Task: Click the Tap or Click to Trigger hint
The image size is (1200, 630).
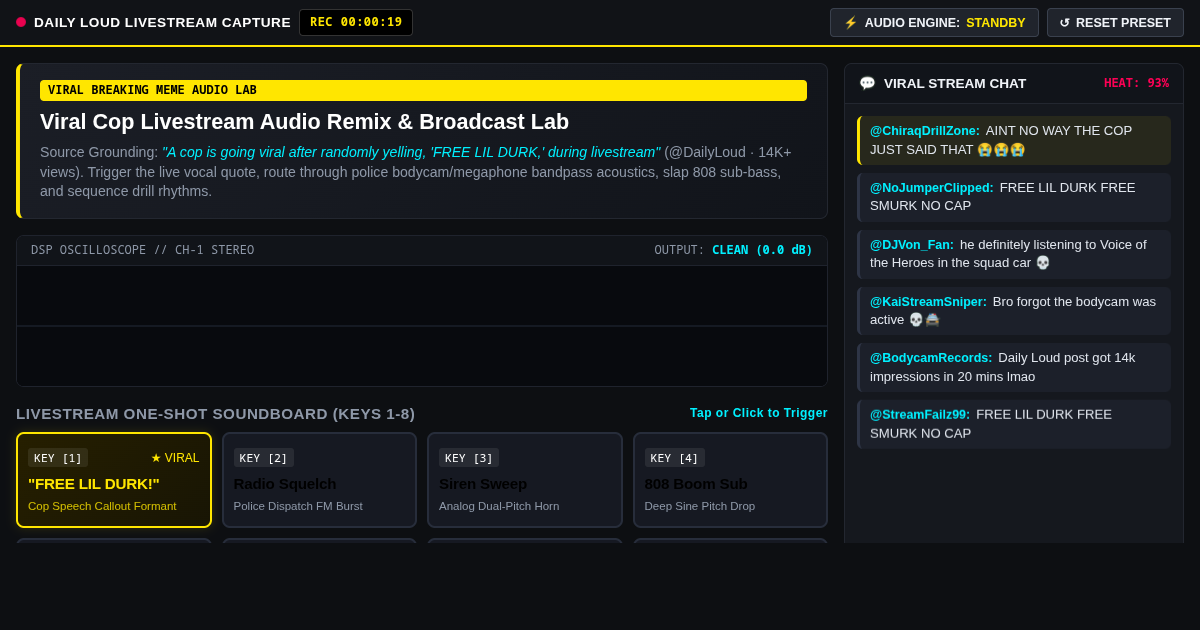Action: (x=759, y=413)
